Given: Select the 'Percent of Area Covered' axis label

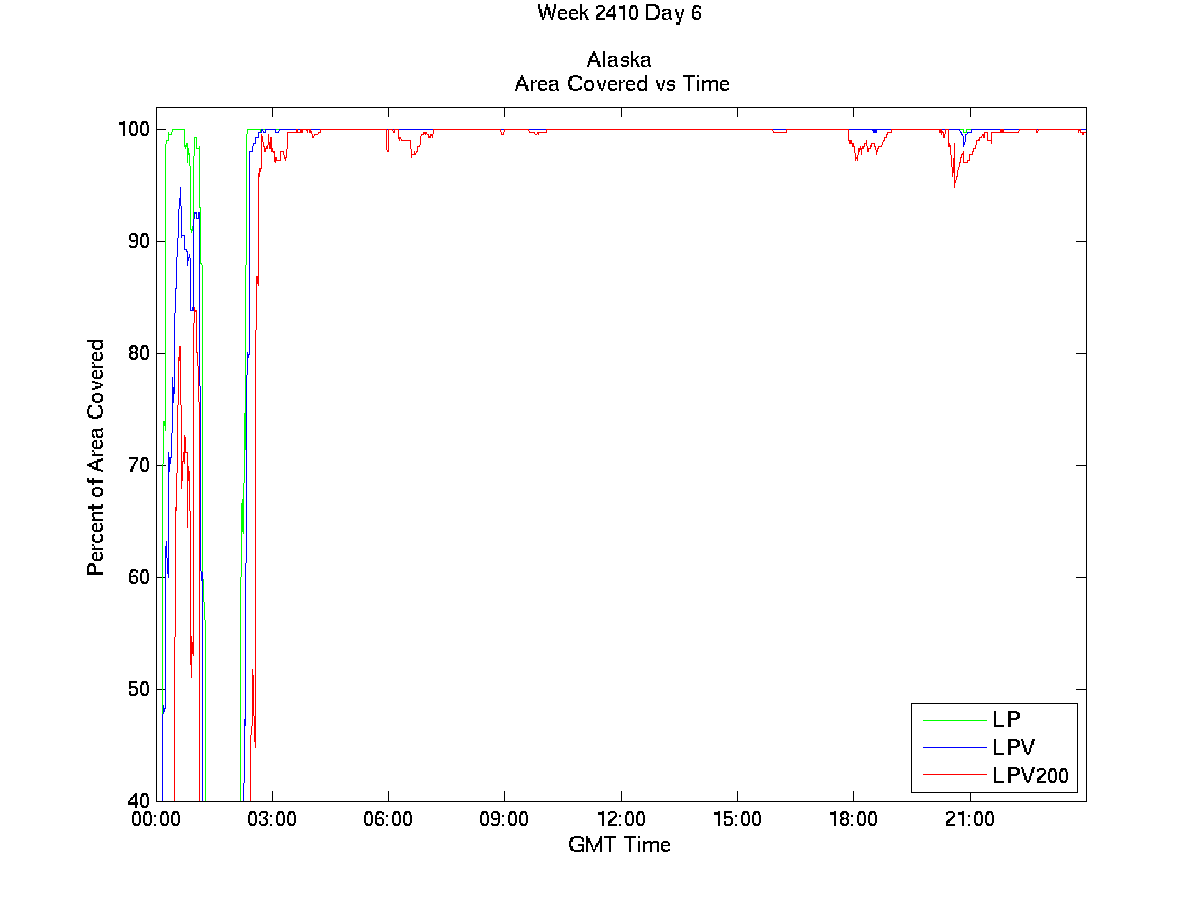Looking at the screenshot, I should 96,457.
